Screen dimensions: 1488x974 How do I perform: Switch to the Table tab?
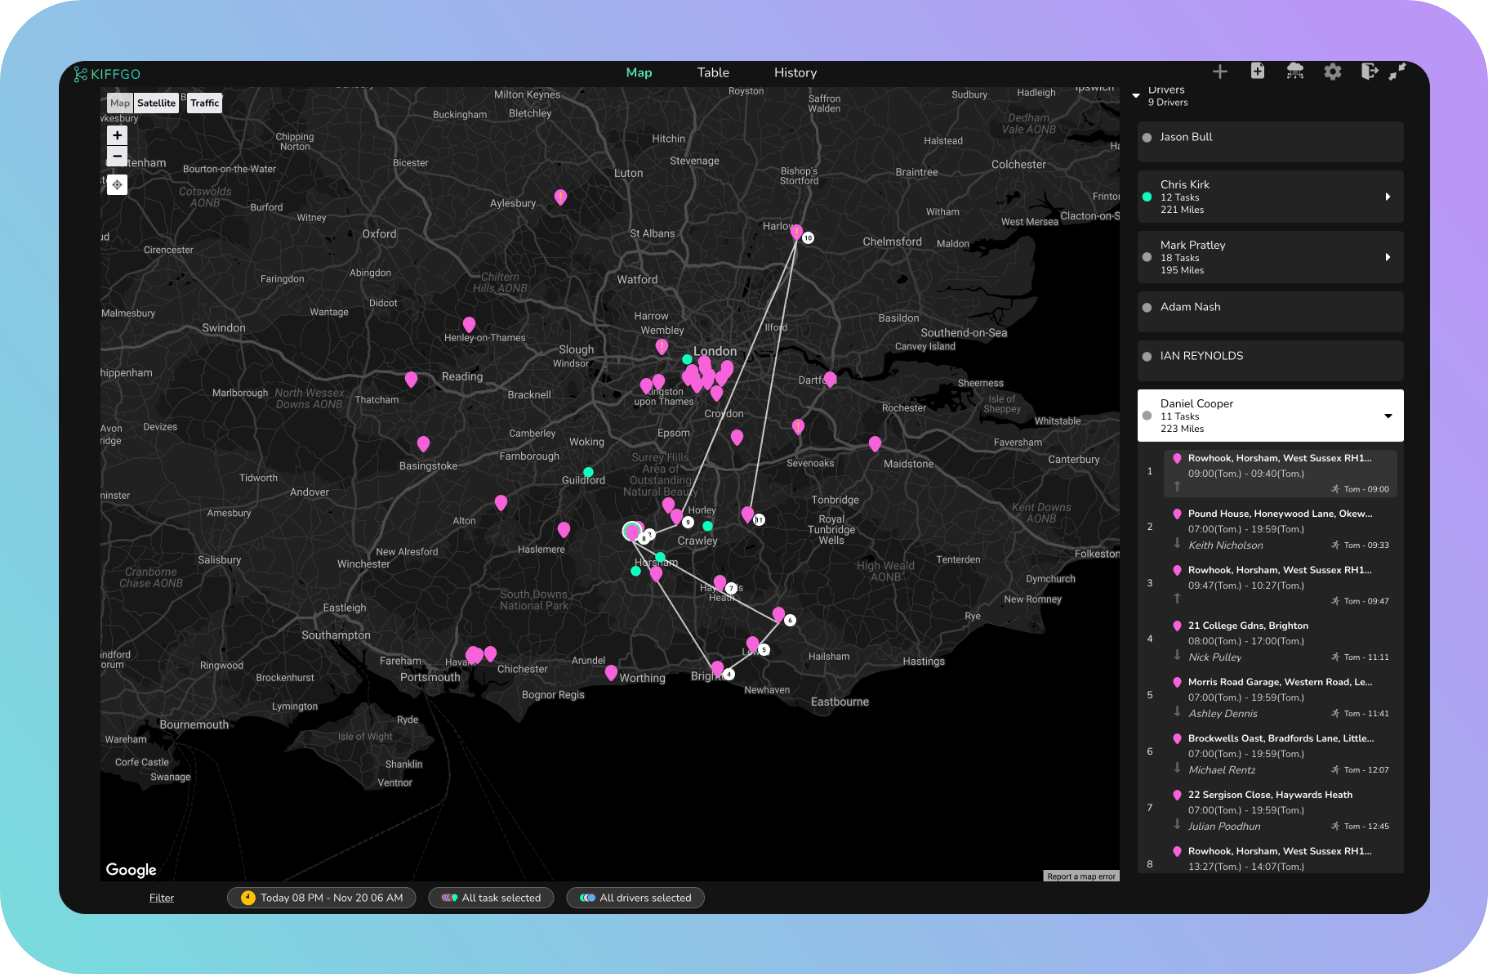pos(713,73)
